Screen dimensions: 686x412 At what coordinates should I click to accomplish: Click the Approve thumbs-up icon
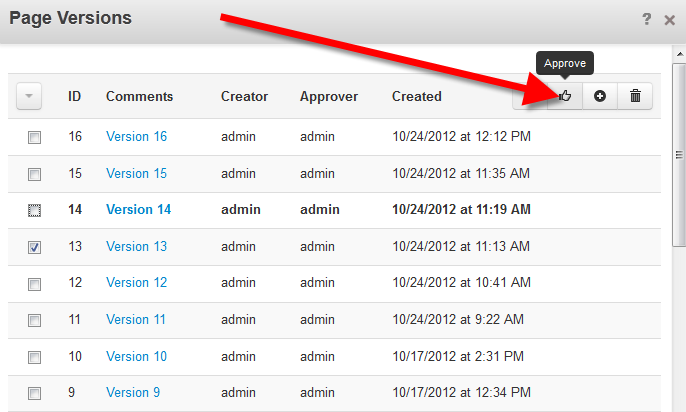pyautogui.click(x=566, y=97)
